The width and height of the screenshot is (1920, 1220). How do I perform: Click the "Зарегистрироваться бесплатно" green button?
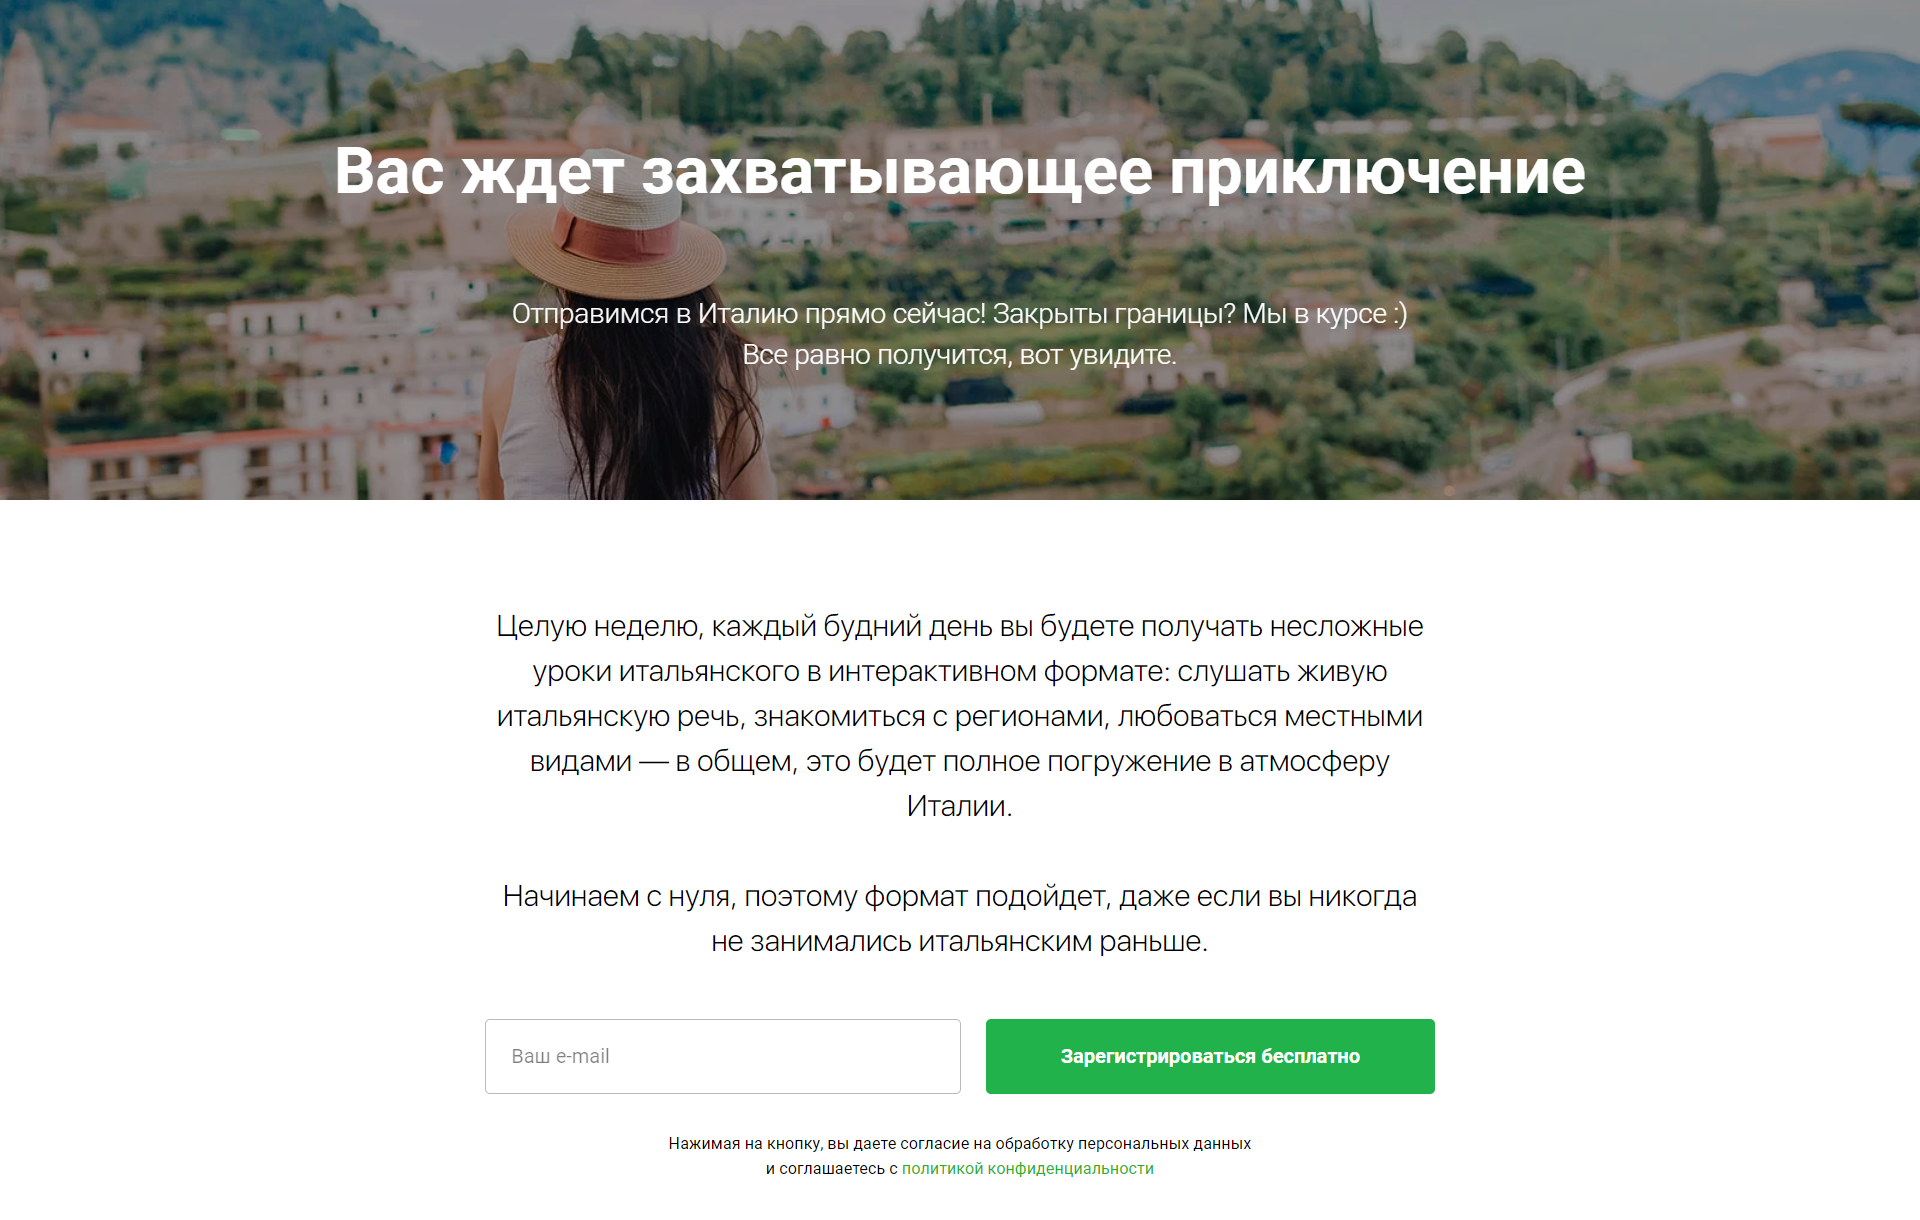1210,1056
